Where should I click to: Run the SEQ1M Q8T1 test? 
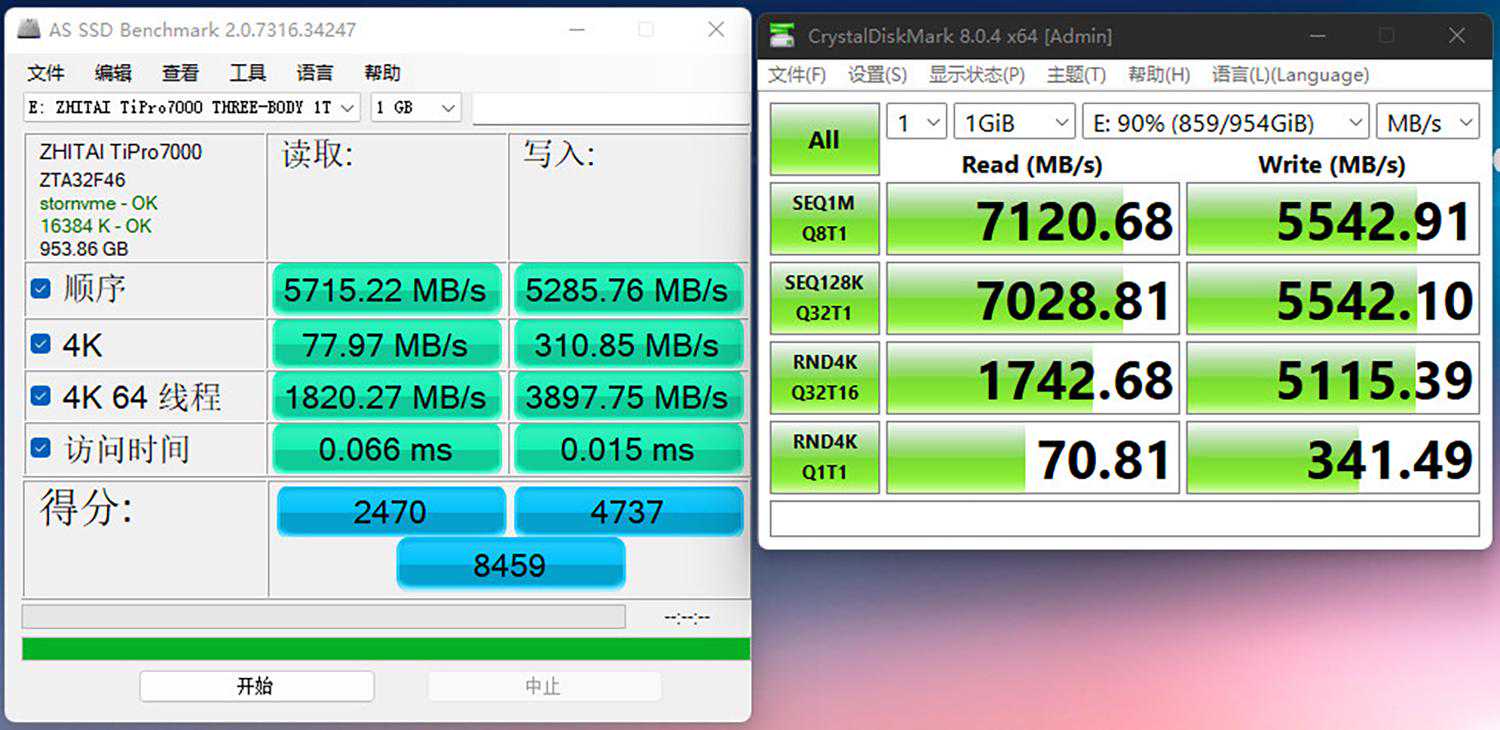pos(825,219)
